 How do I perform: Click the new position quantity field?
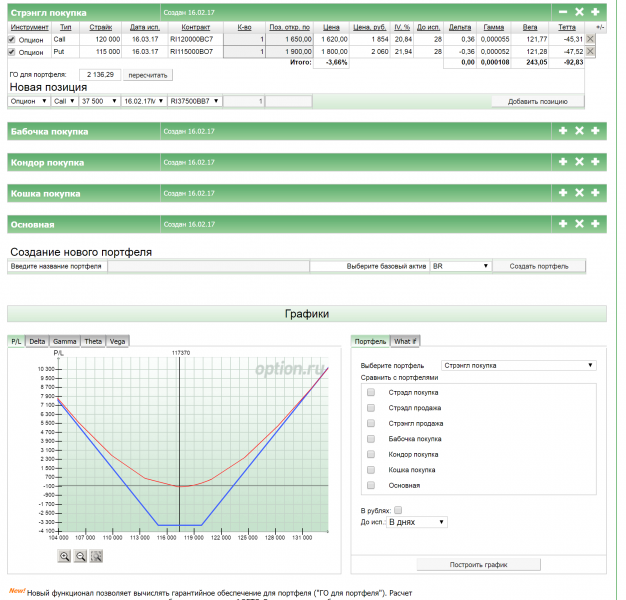coord(243,101)
